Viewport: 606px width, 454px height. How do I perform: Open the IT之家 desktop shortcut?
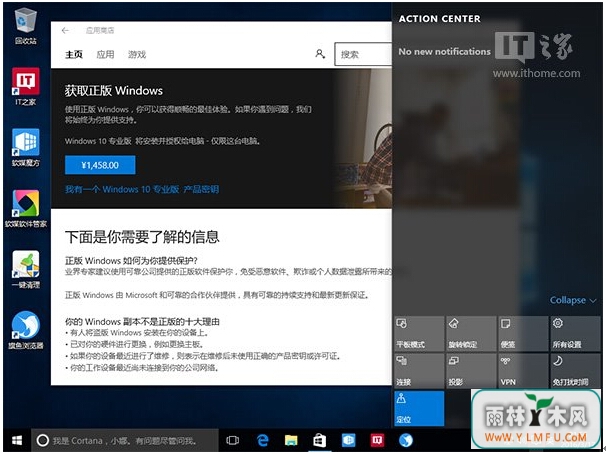(x=26, y=86)
